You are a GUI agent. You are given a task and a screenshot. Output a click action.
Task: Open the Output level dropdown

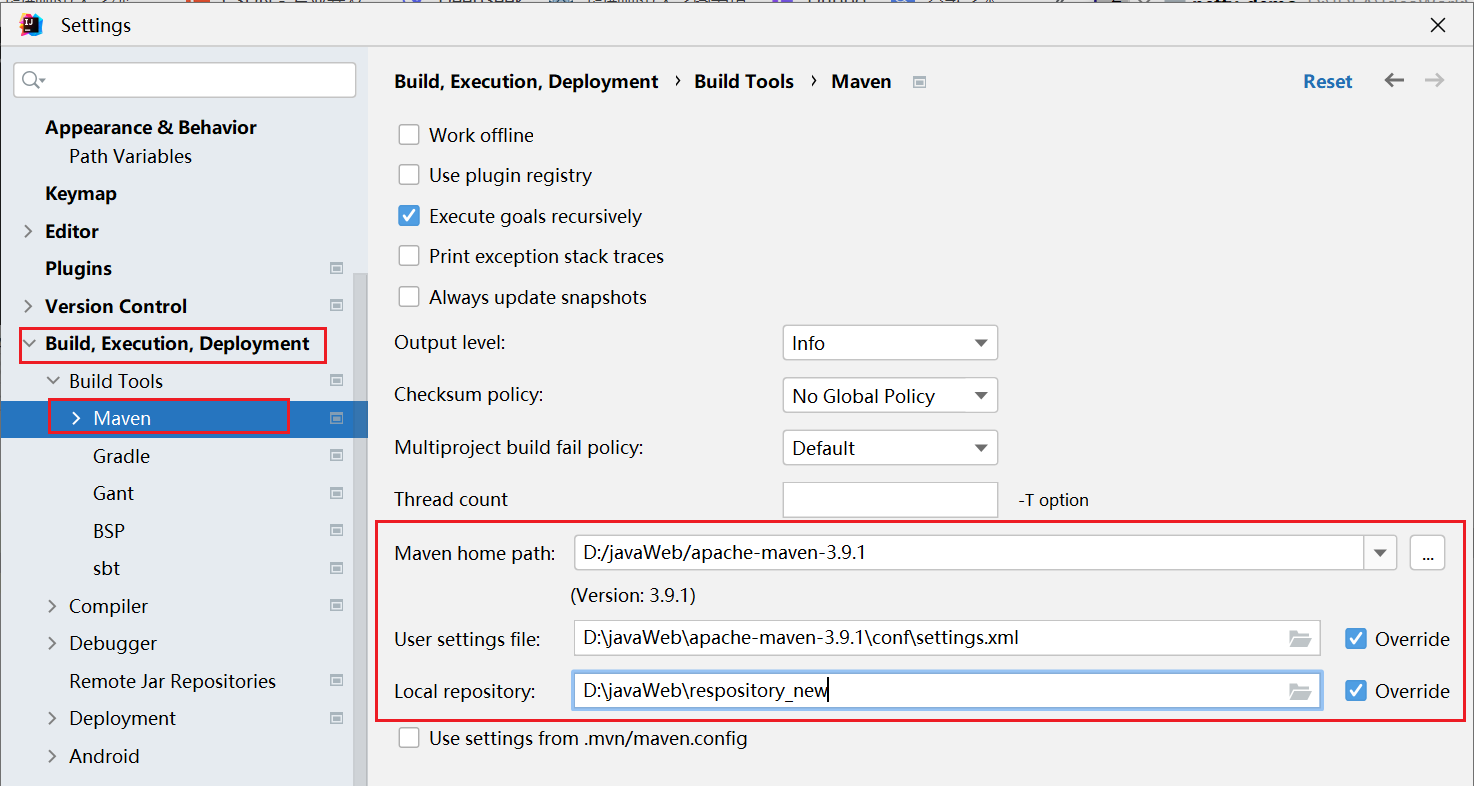(890, 343)
